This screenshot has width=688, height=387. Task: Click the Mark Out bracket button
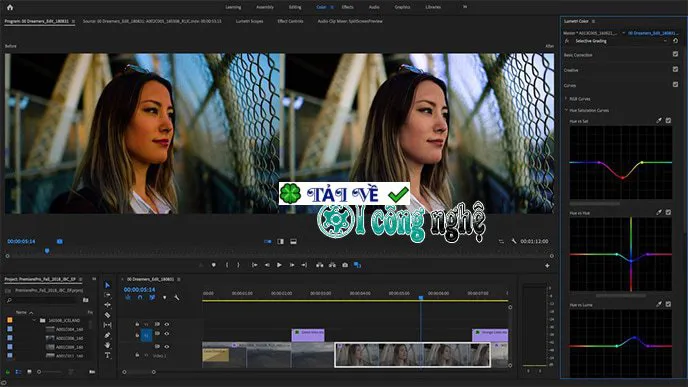point(238,265)
